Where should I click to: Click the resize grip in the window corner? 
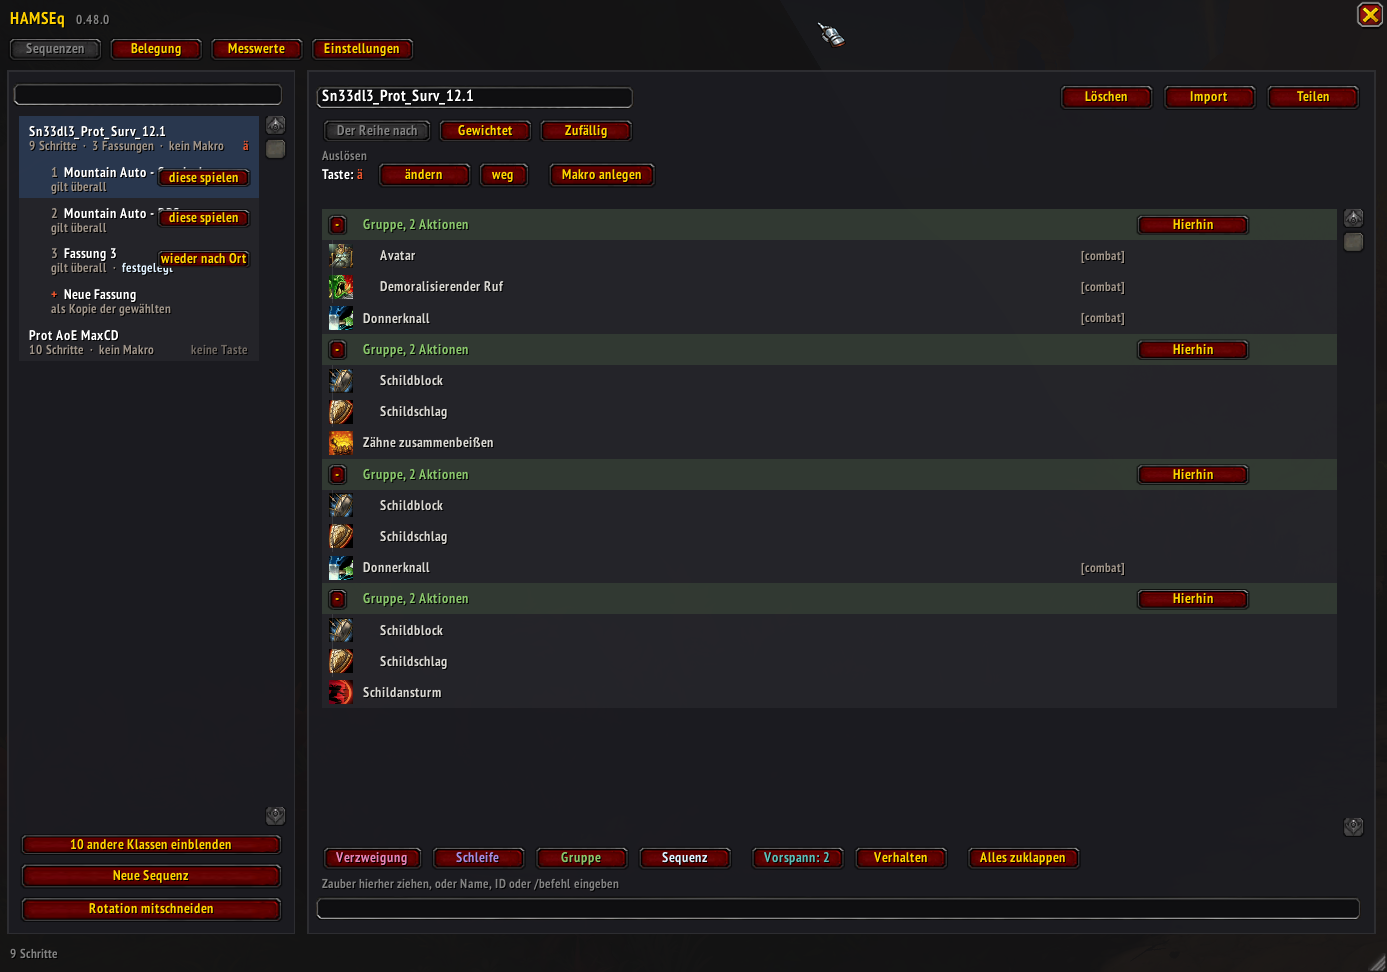(x=1378, y=963)
